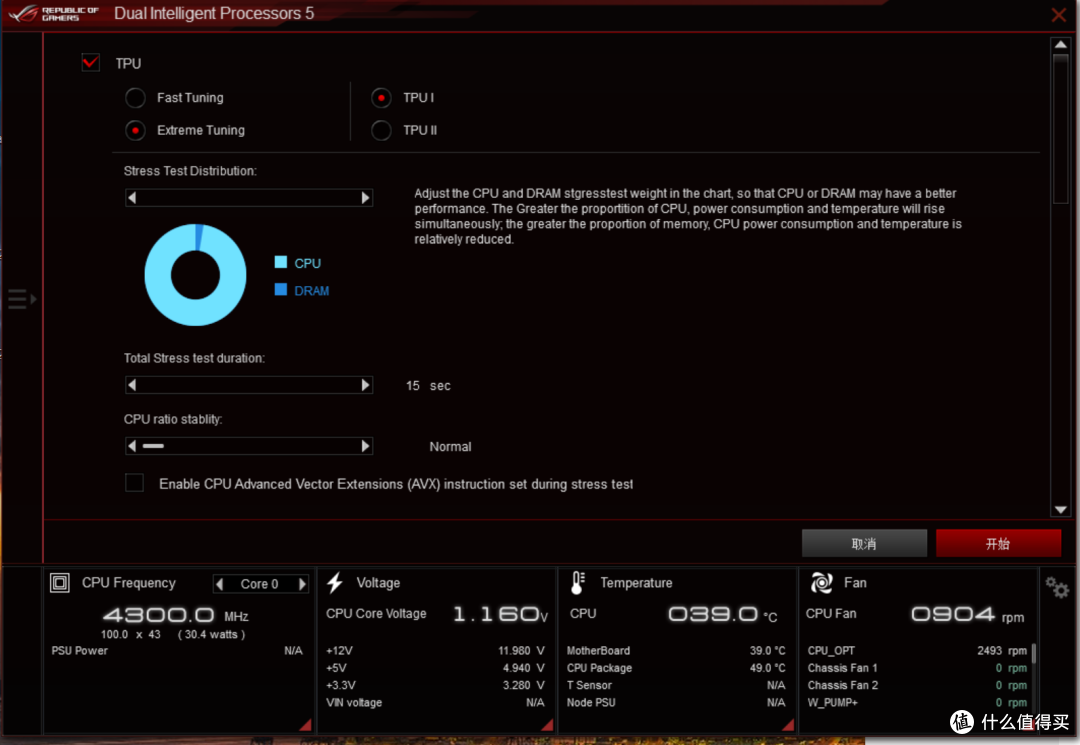Click the +12V voltage row
This screenshot has width=1080, height=745.
pyautogui.click(x=435, y=651)
